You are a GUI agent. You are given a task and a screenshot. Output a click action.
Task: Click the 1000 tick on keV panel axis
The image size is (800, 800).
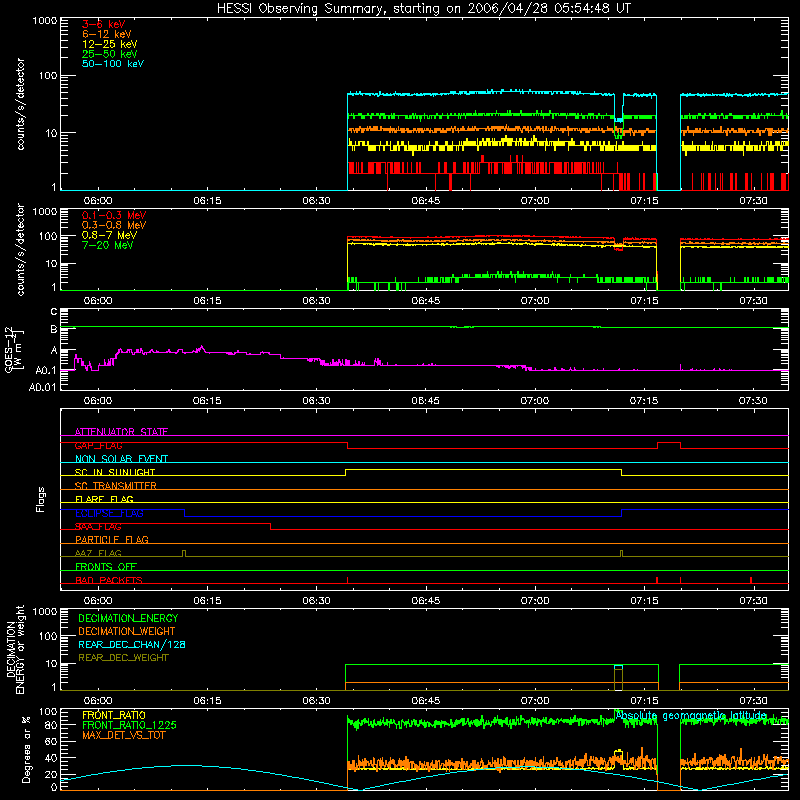click(45, 21)
